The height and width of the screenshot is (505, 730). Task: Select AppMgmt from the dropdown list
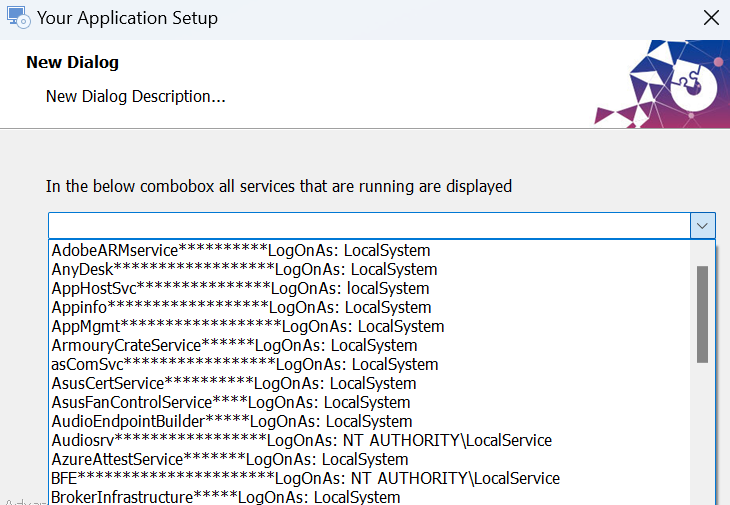(247, 326)
